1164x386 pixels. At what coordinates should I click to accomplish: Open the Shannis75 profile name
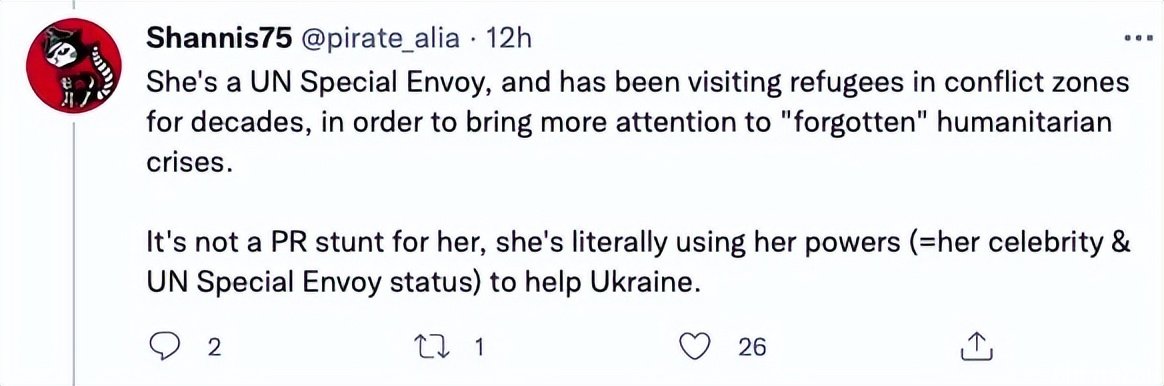(218, 39)
